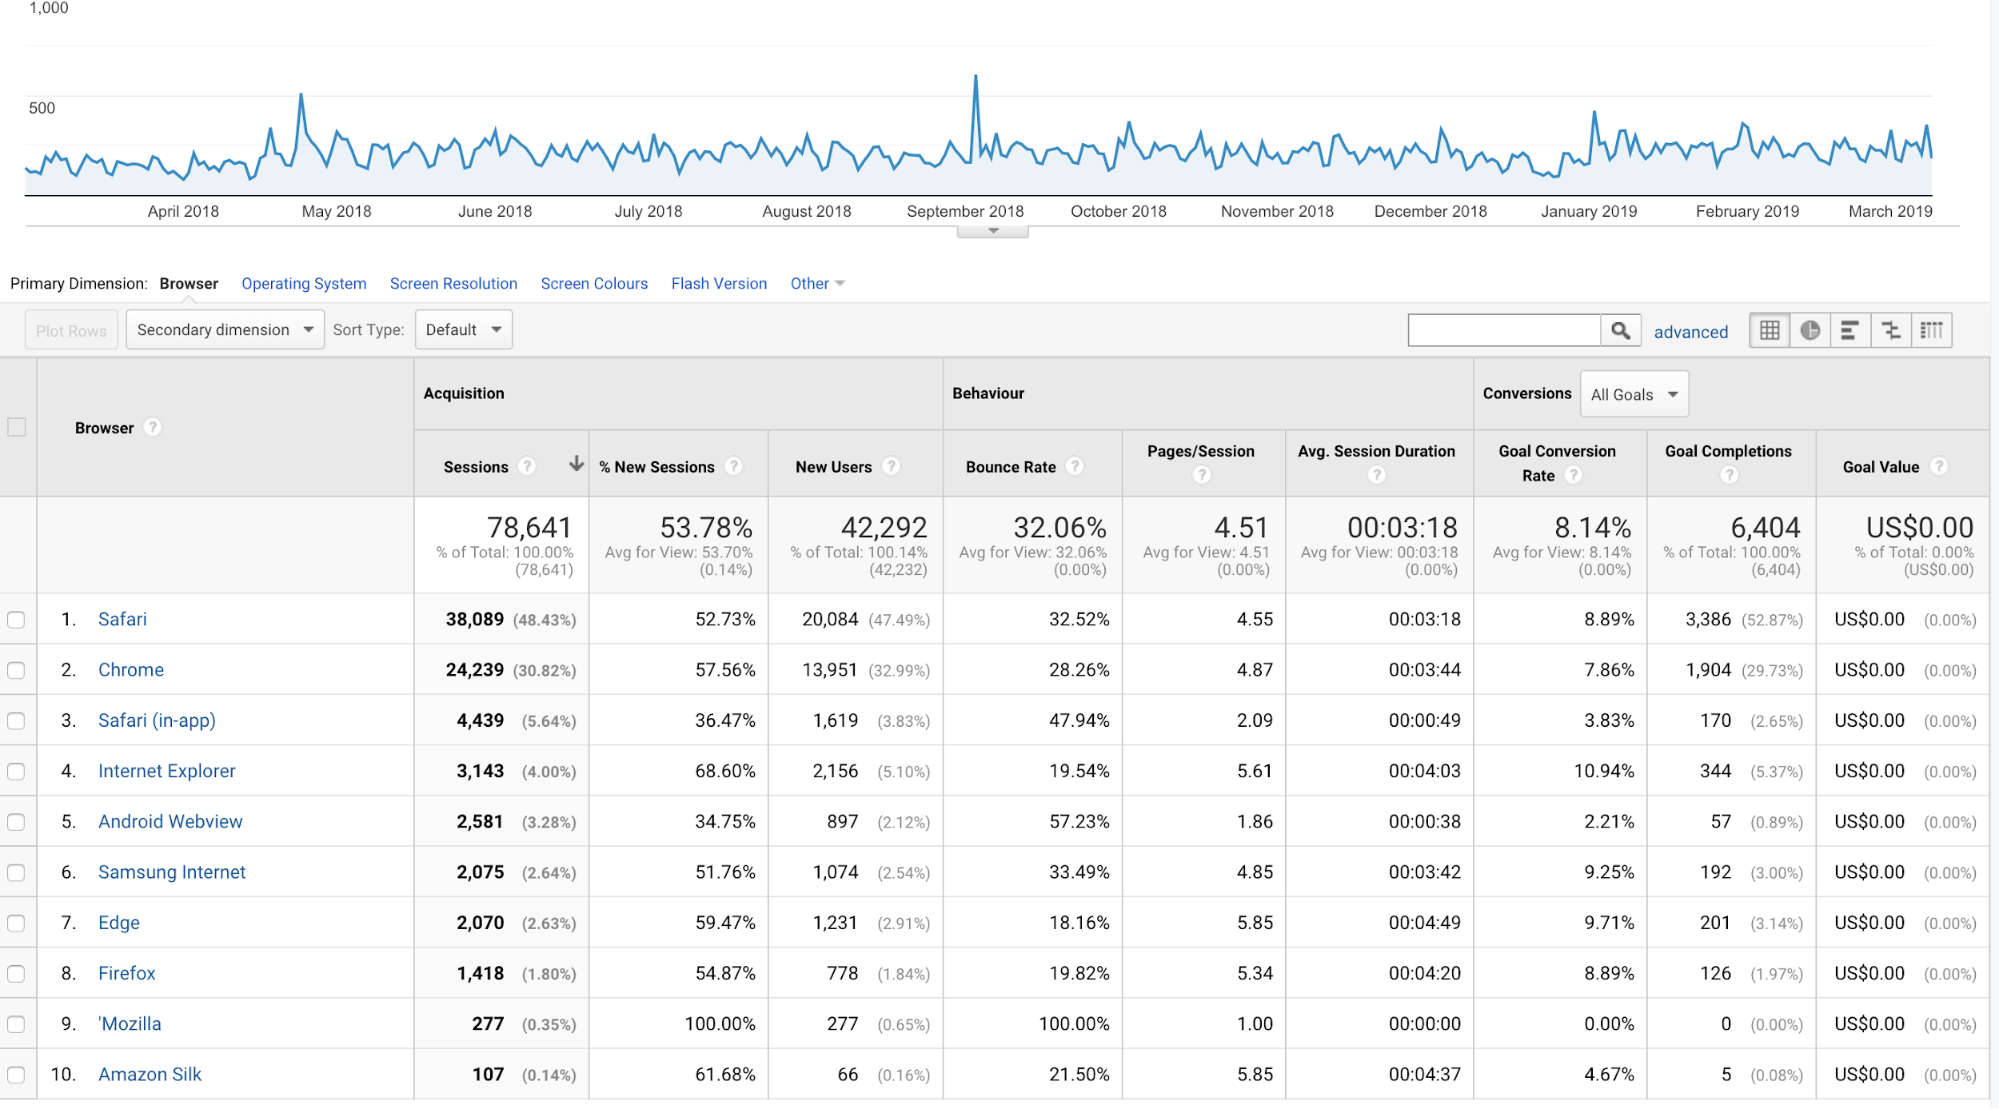
Task: Open help icon under Avg. Session Duration
Action: (1377, 475)
